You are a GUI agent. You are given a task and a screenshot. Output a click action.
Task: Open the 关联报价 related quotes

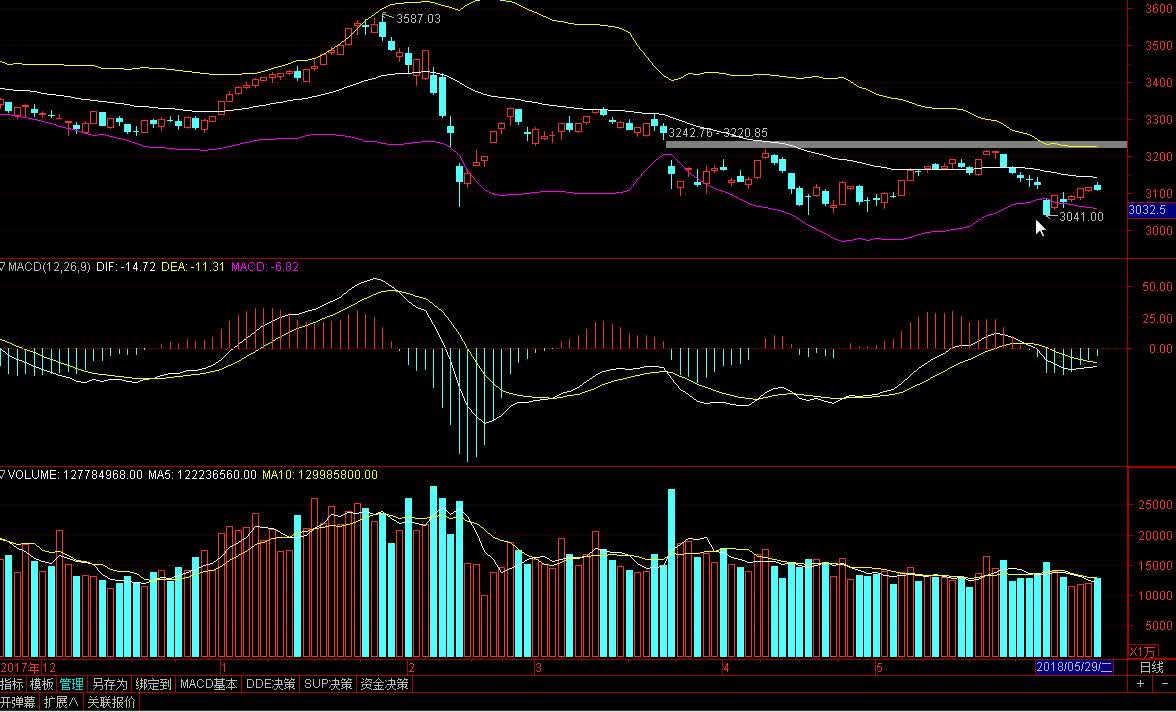(x=109, y=702)
